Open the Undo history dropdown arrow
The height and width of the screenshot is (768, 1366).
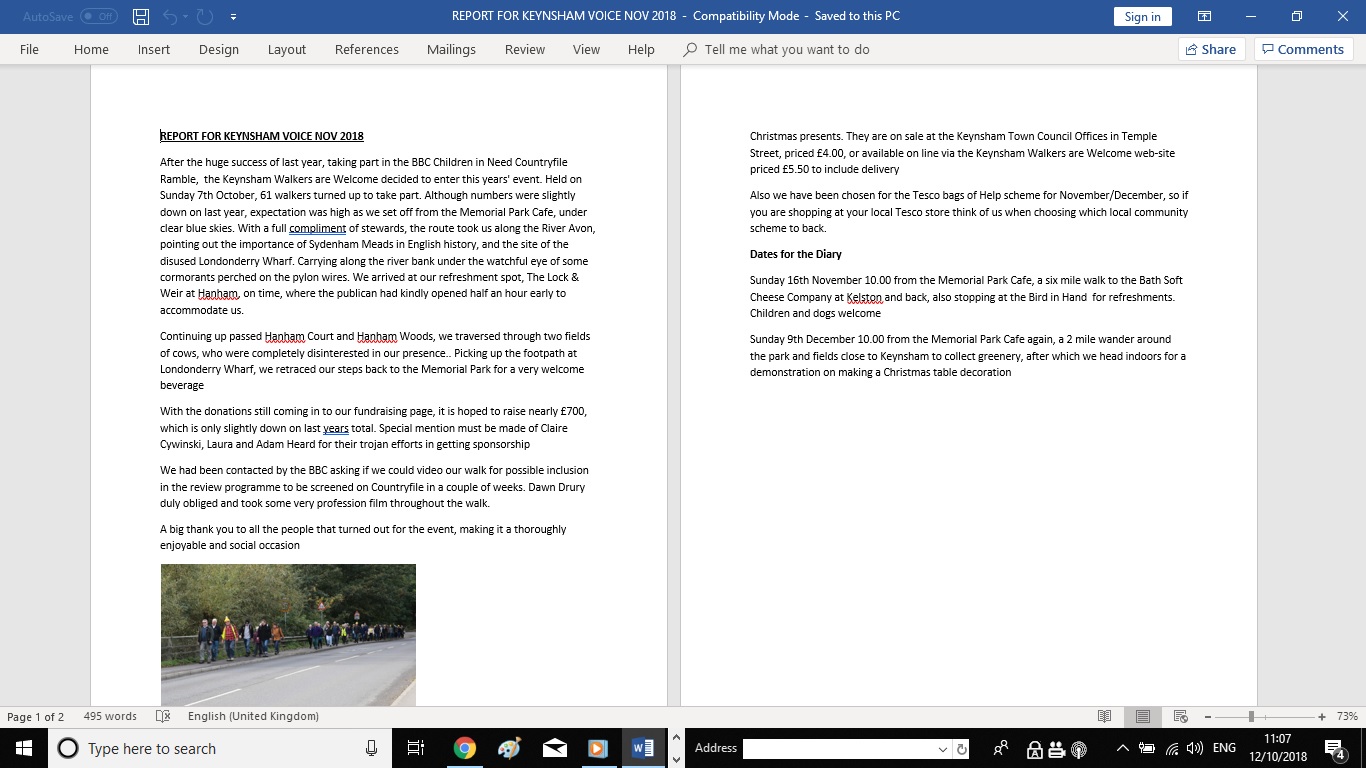tap(186, 17)
